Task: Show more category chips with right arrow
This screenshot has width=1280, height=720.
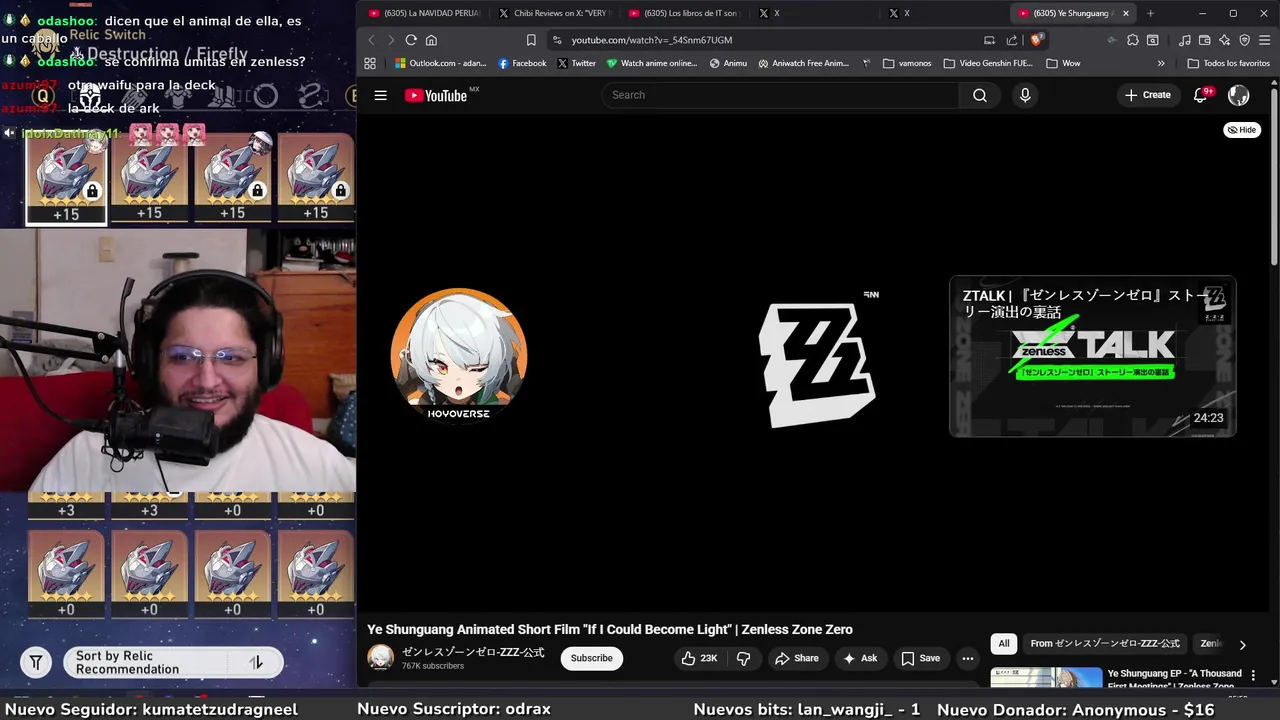Action: (x=1242, y=645)
